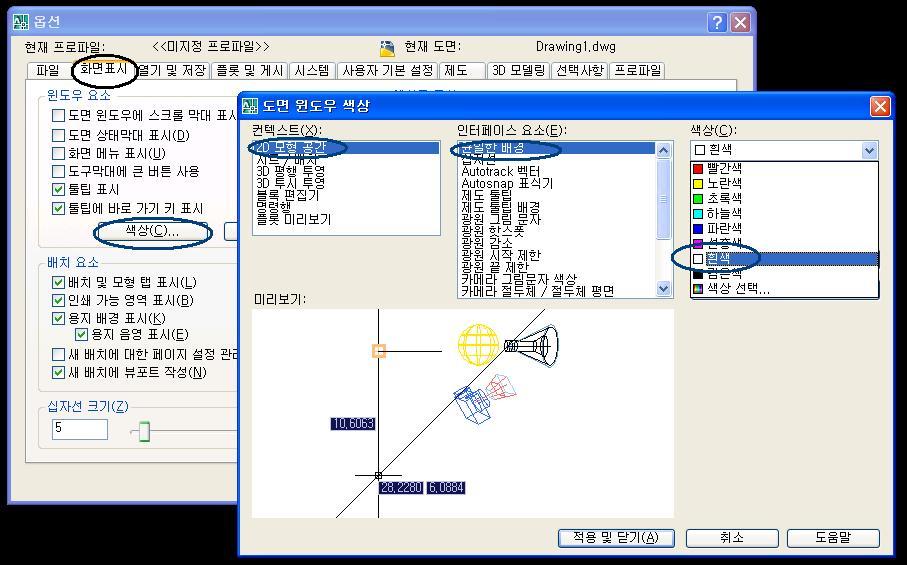Toggle 도면 상태막대 표시(D) checkbox
The image size is (907, 565).
coord(58,135)
